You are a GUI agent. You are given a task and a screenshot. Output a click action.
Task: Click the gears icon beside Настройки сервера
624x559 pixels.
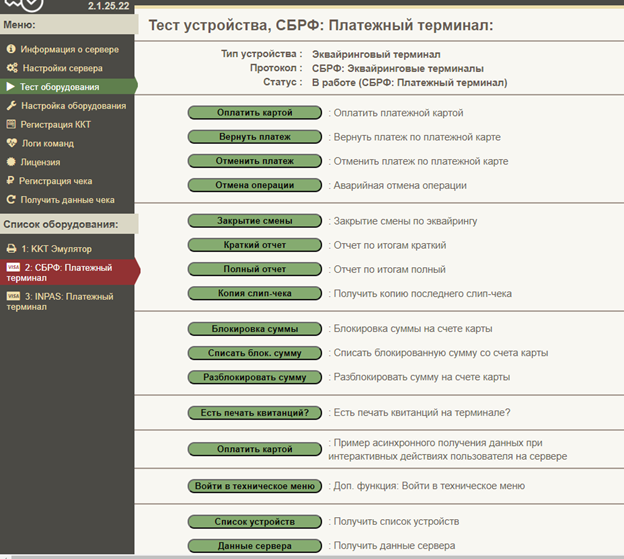point(12,68)
